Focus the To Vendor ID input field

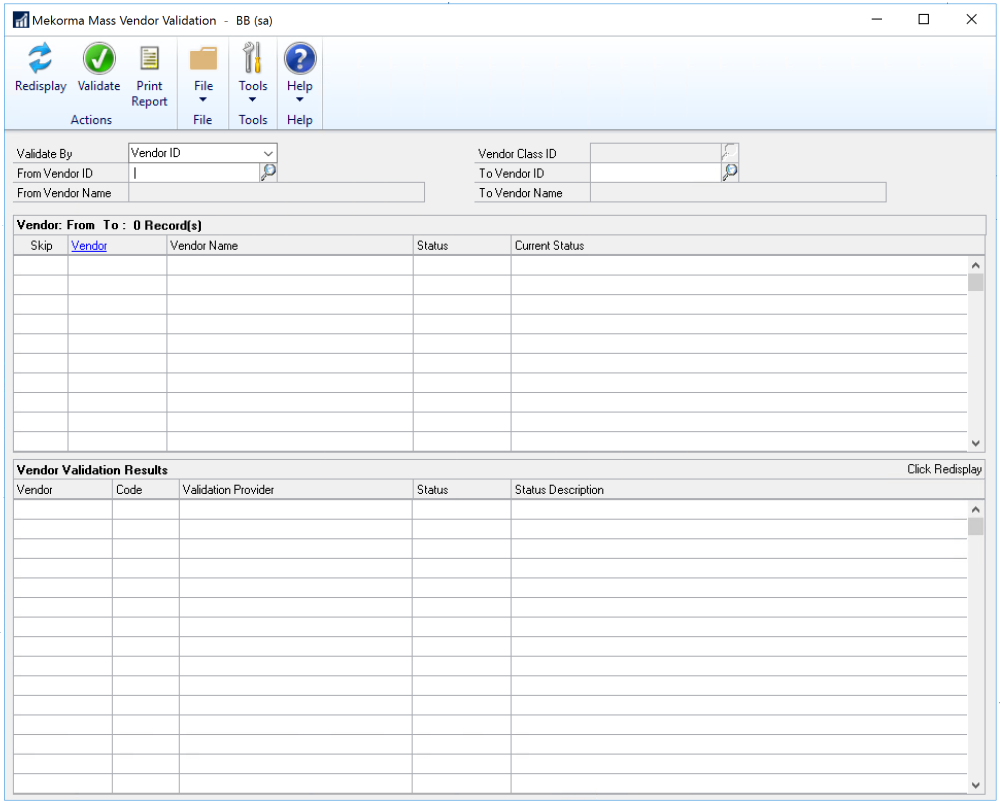coord(656,173)
